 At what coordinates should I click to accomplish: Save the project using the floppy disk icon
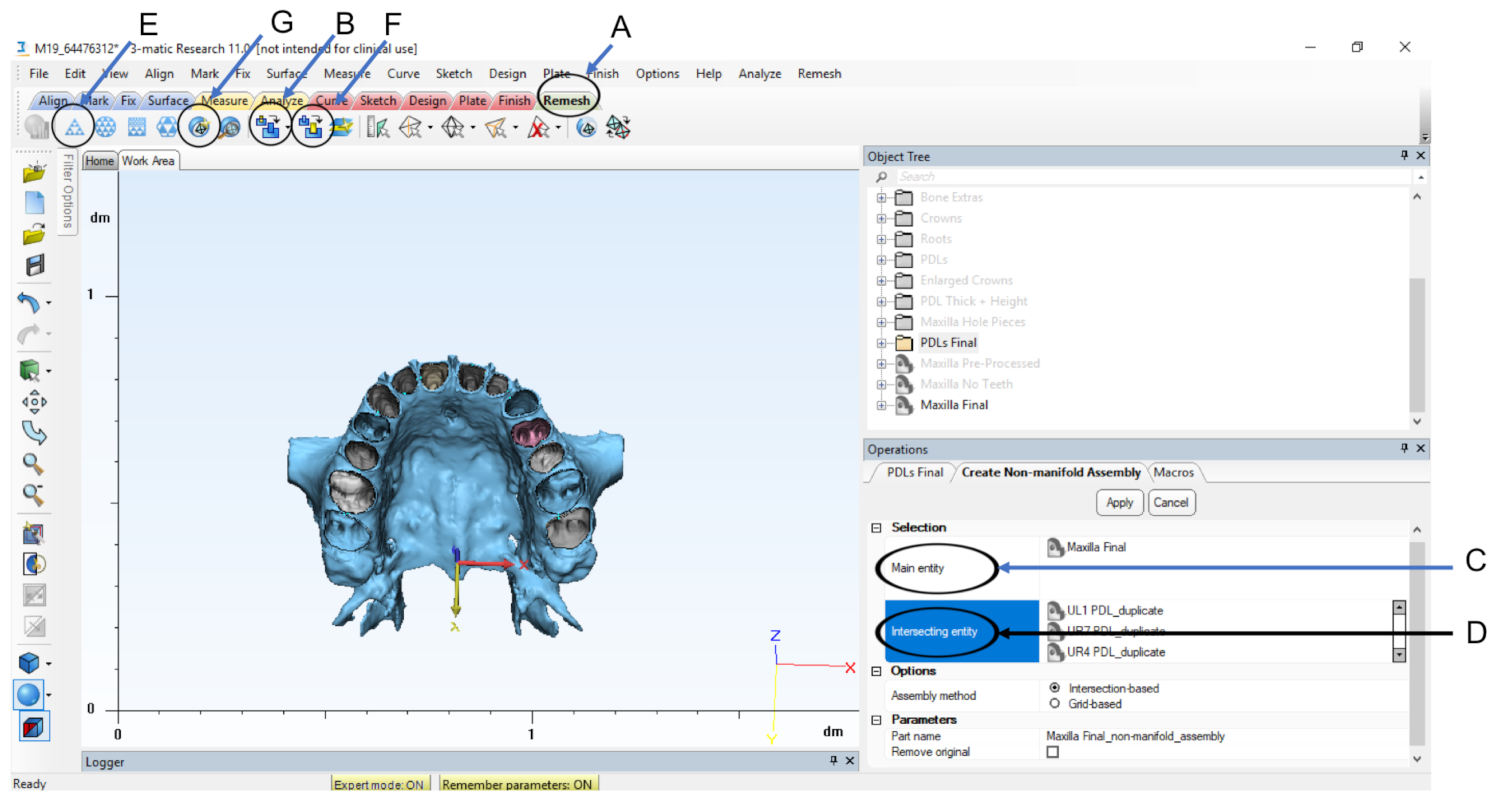pyautogui.click(x=35, y=266)
